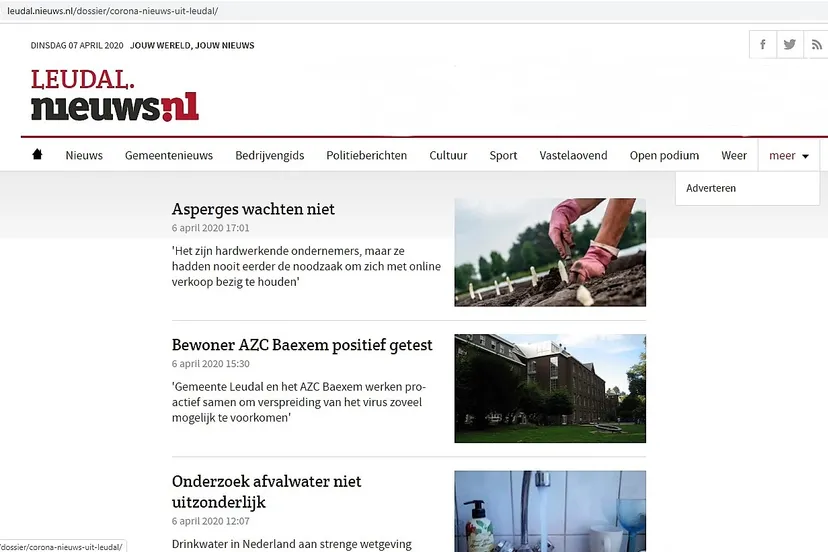Click the AZC Baexem building thumbnail
The height and width of the screenshot is (552, 828).
(x=550, y=388)
